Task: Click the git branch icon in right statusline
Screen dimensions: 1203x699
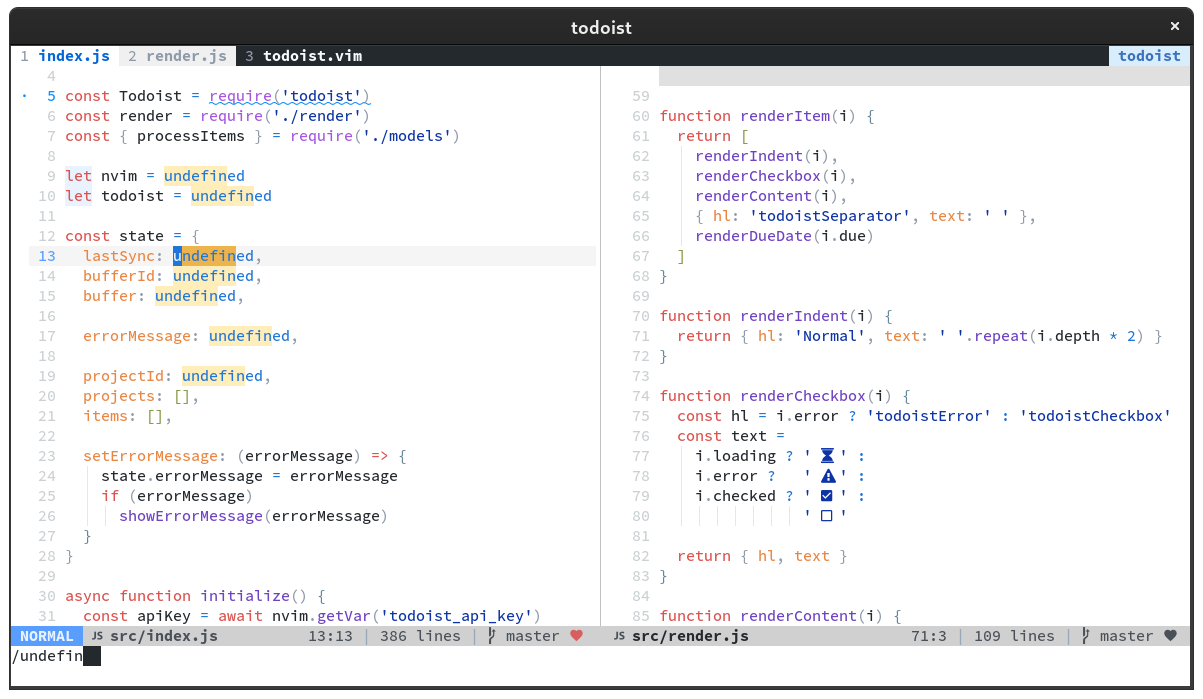Action: point(1086,636)
